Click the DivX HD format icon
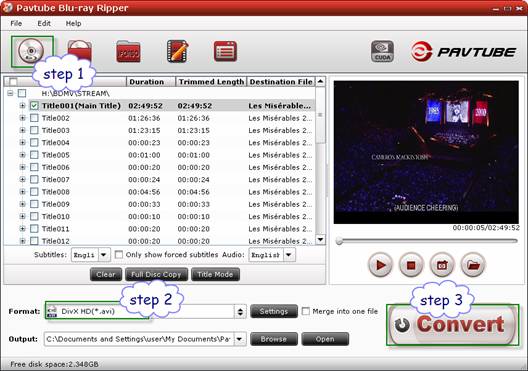528x371 pixels. coord(52,311)
